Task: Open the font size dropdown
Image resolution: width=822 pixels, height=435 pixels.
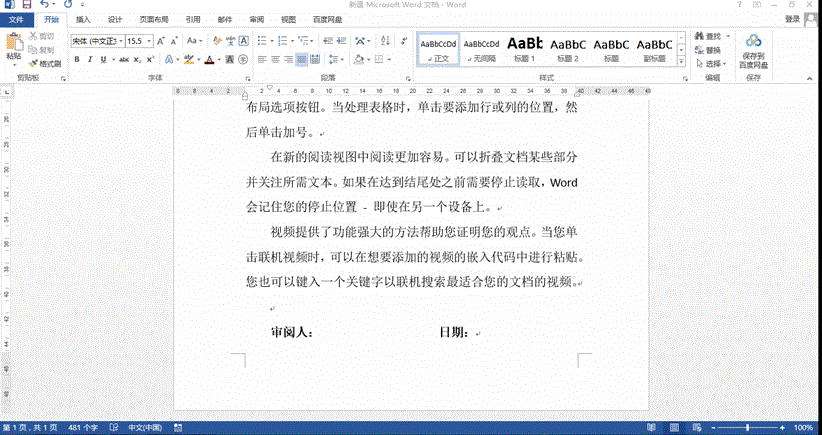Action: pos(151,41)
